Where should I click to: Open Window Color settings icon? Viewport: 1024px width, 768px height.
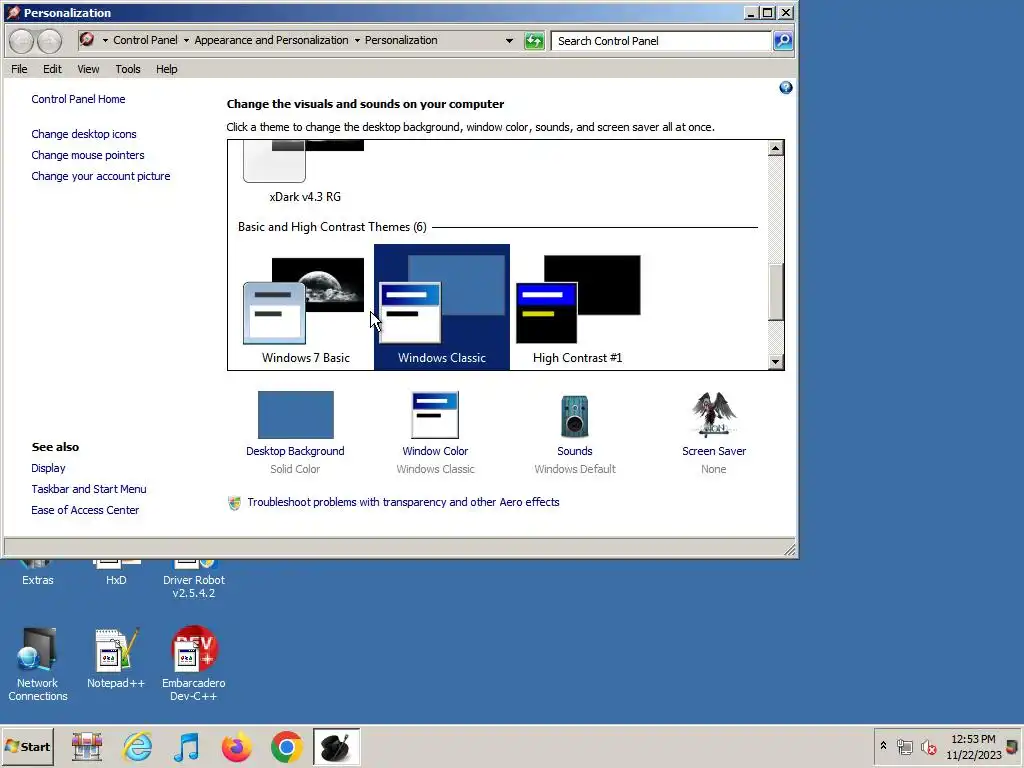point(435,415)
